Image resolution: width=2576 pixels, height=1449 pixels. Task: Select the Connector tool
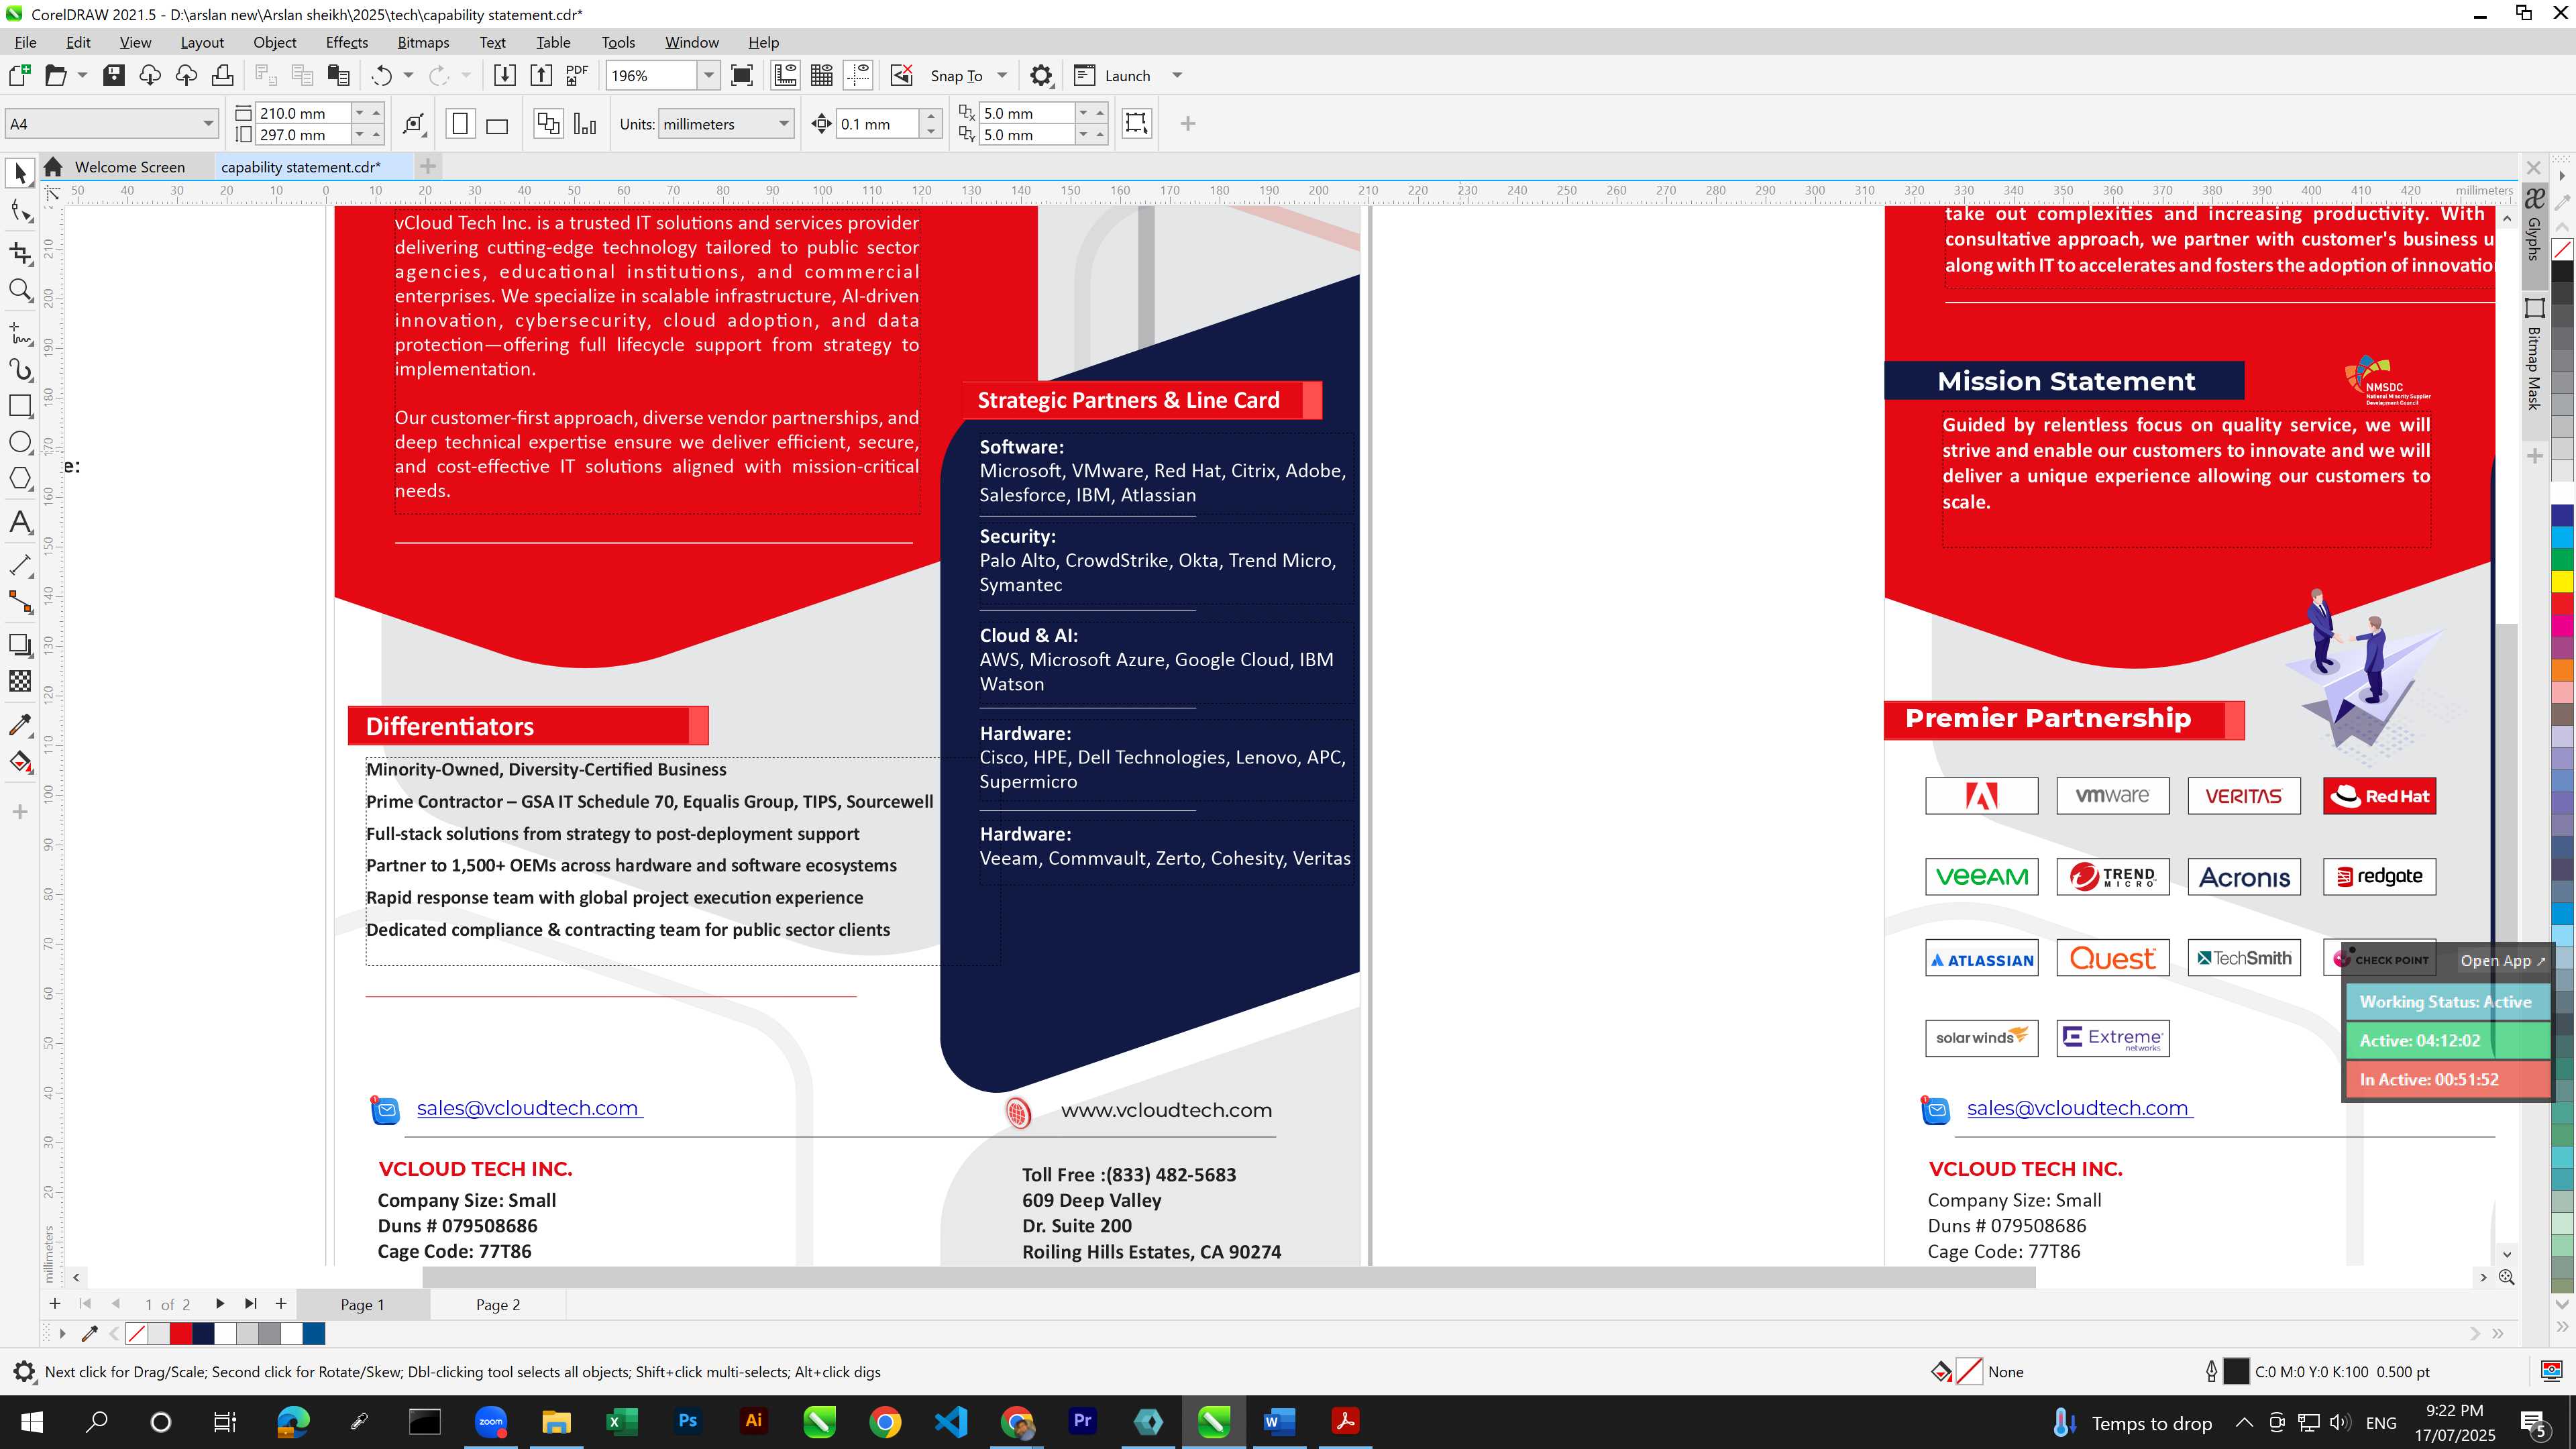point(20,602)
